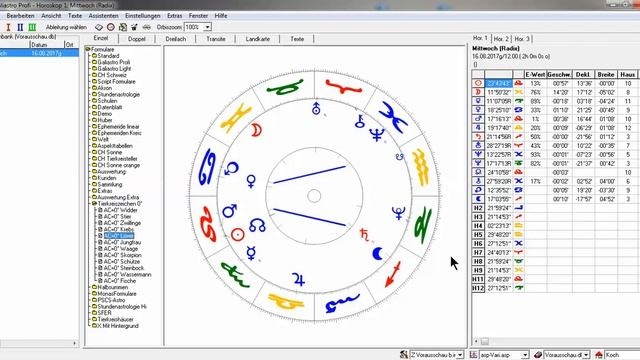Switch to the Landkarte tab
Viewport: 640px width, 360px height.
258,39
